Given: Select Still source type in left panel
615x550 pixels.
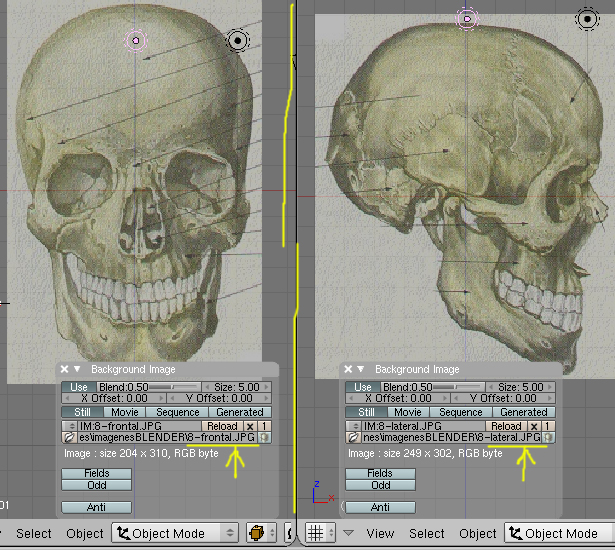Looking at the screenshot, I should (x=82, y=412).
